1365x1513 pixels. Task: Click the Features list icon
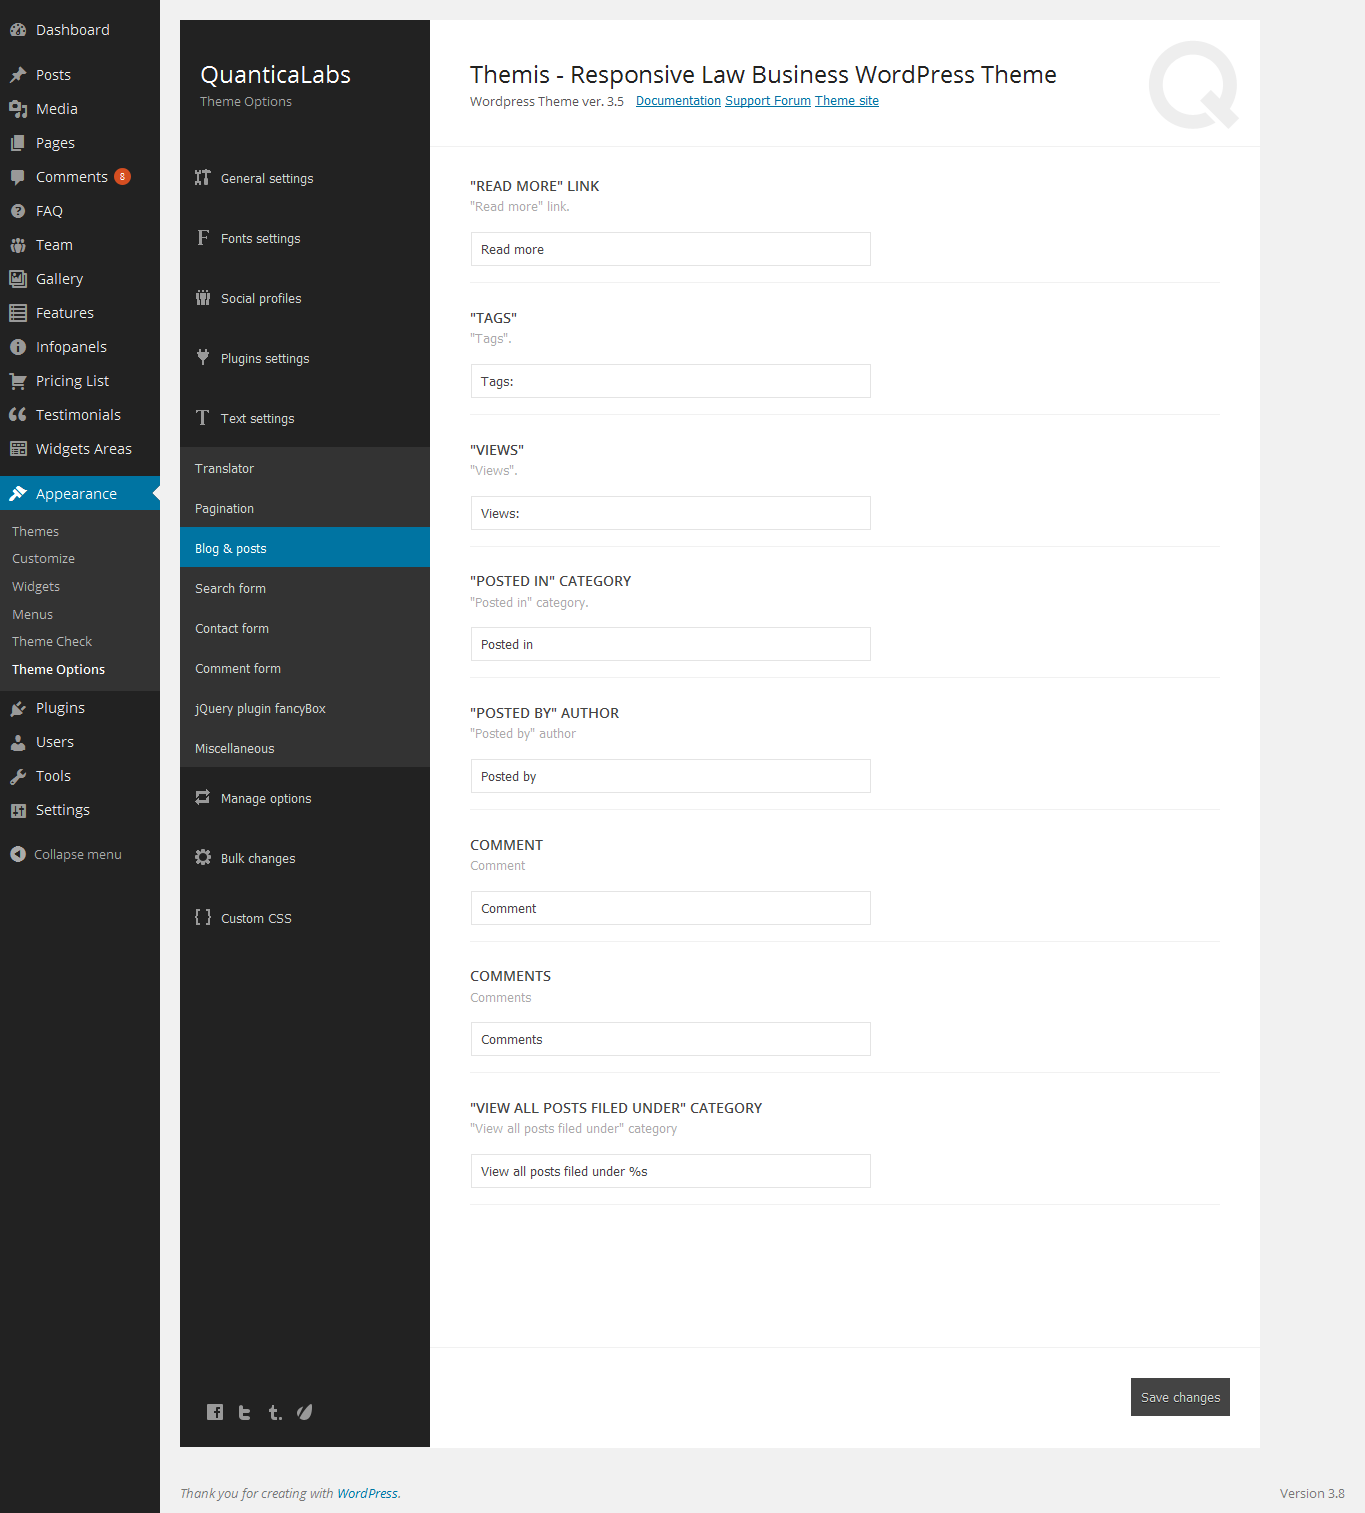tap(18, 313)
